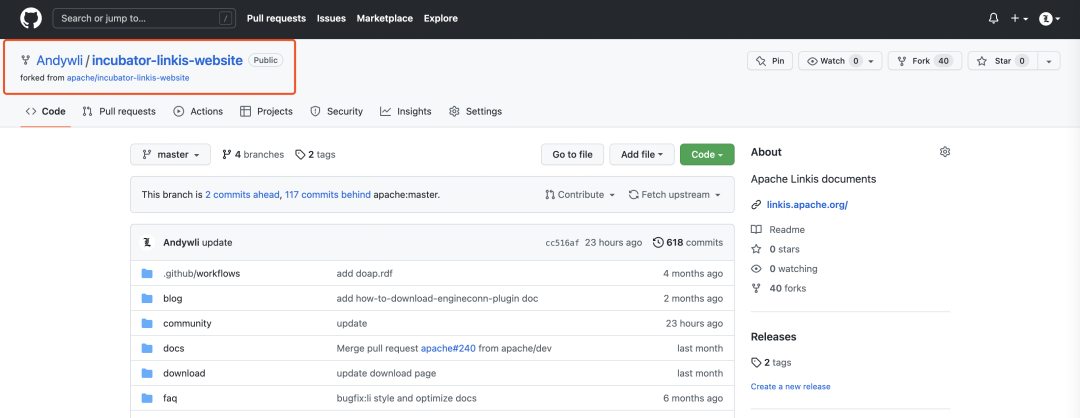The image size is (1080, 418).
Task: Expand the Fetch upstream menu
Action: pos(674,195)
